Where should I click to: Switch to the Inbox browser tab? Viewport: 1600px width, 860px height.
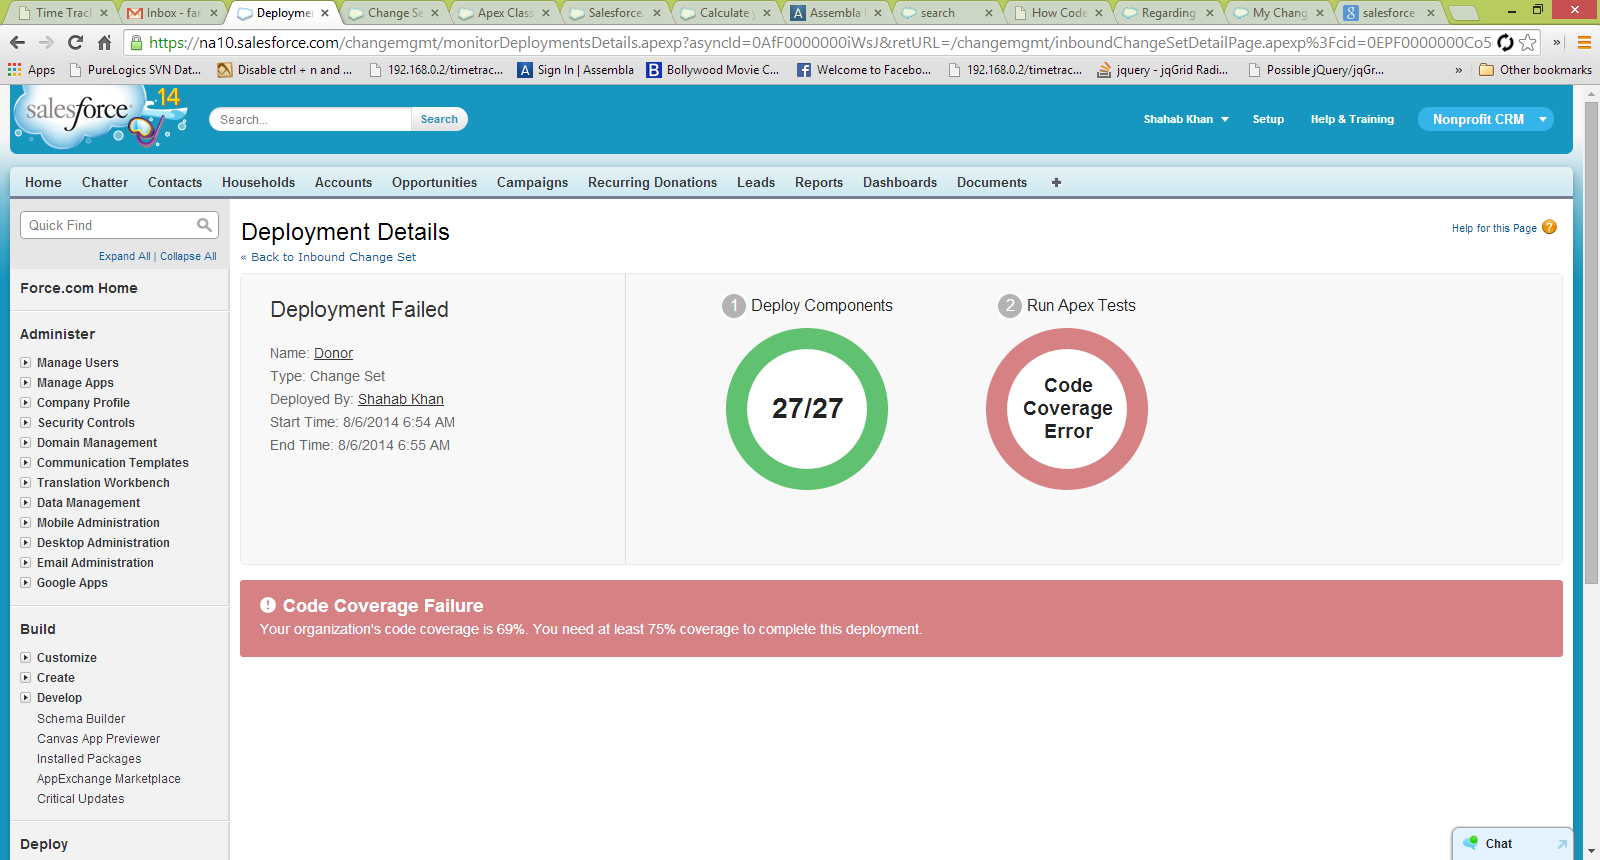pos(172,13)
